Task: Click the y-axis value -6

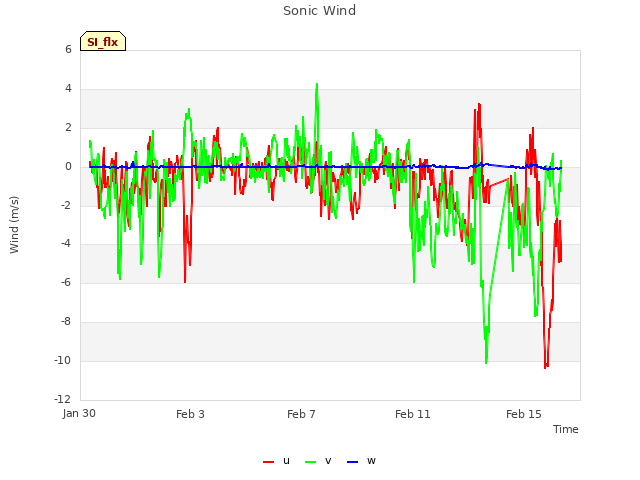Action: (66, 282)
